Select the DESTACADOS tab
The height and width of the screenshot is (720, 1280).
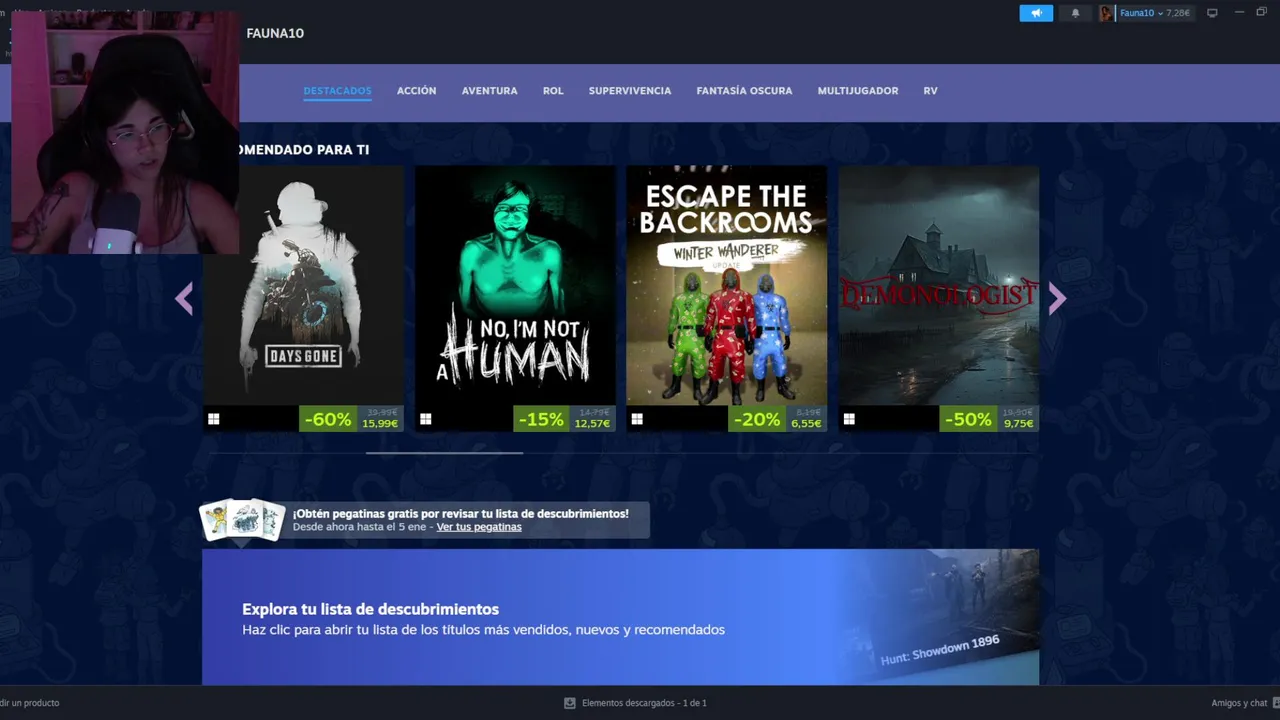(x=337, y=91)
